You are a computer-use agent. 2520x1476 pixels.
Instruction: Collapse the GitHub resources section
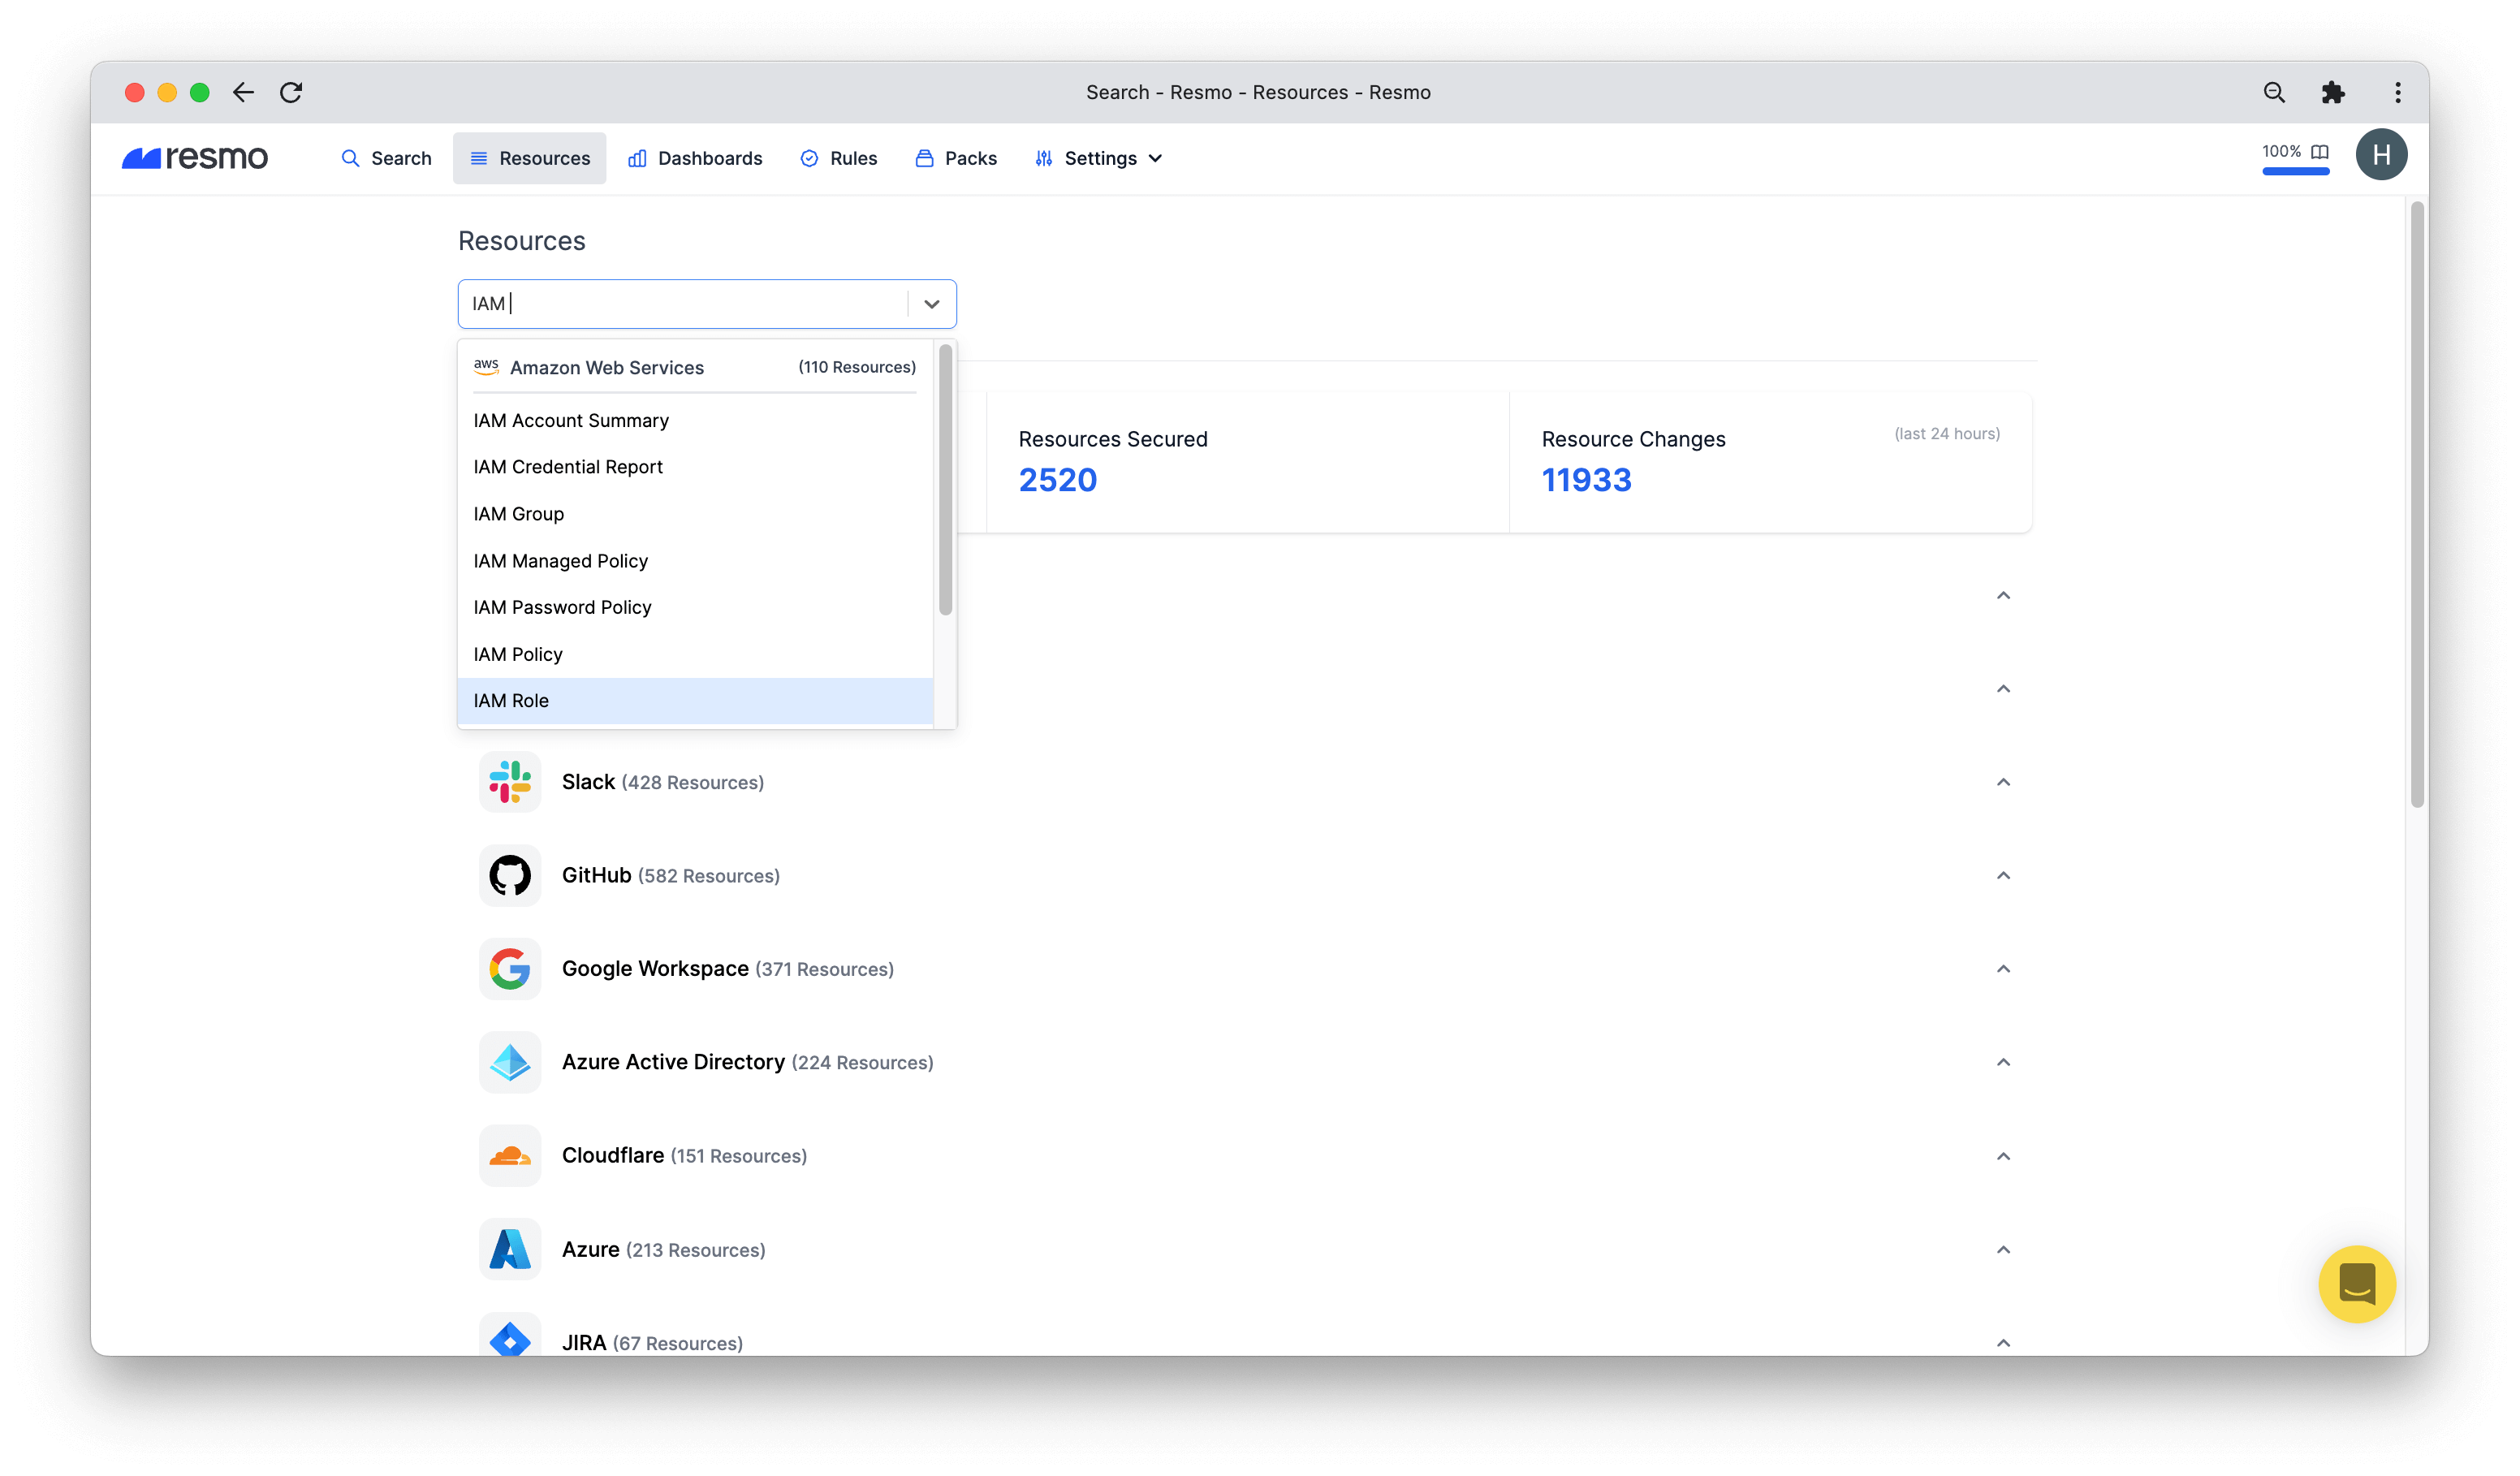pos(2003,875)
